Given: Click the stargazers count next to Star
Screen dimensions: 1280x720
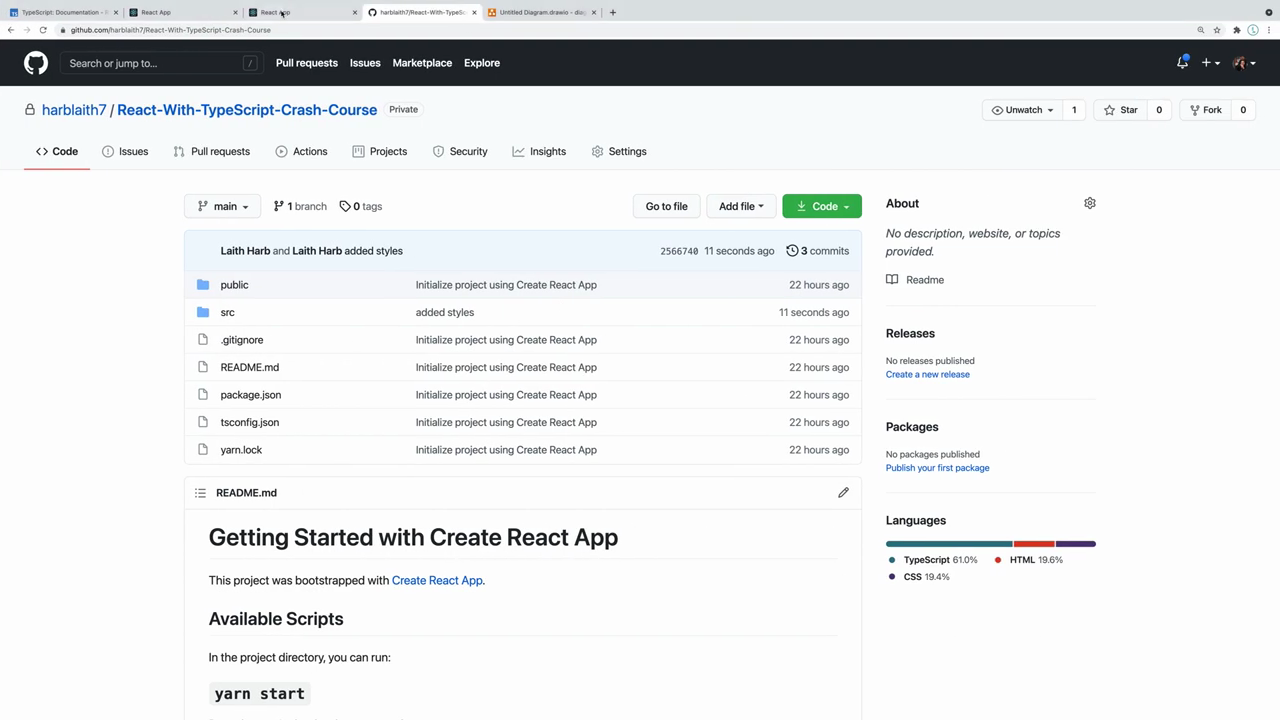Looking at the screenshot, I should (x=1159, y=110).
